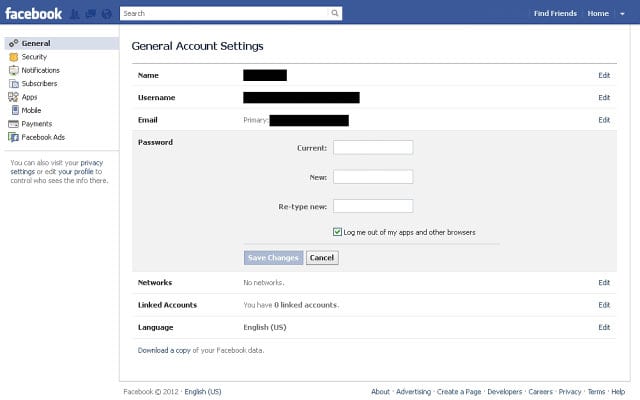Click the Facebook logo in header
Viewport: 640px width, 400px height.
[x=33, y=13]
